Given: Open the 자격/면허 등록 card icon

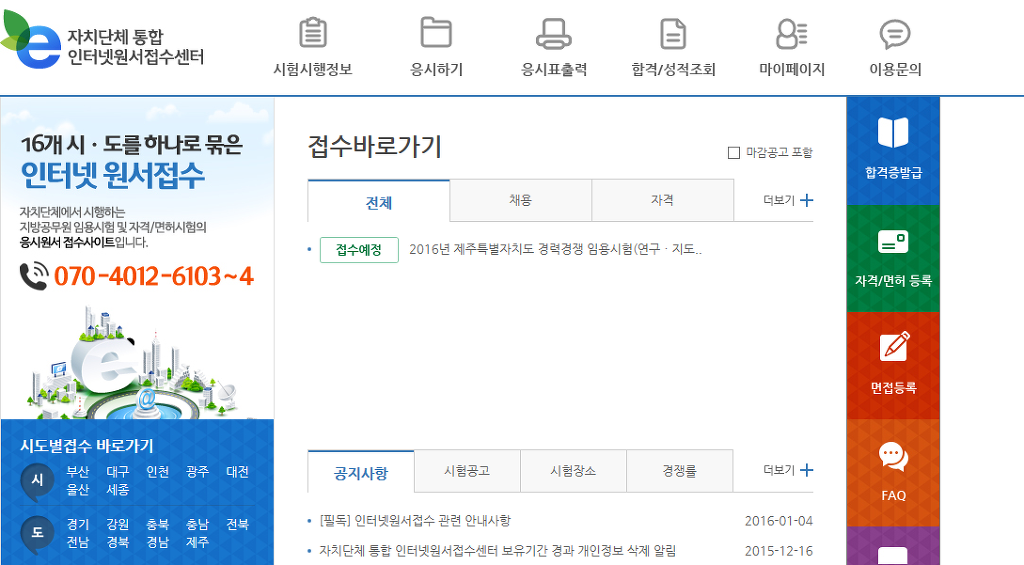Looking at the screenshot, I should pyautogui.click(x=893, y=242).
